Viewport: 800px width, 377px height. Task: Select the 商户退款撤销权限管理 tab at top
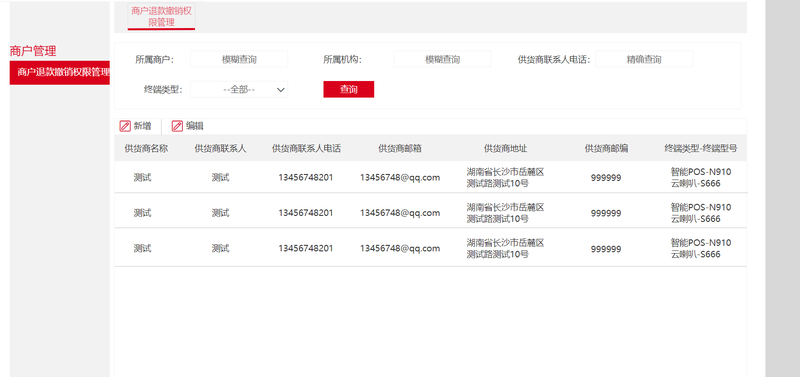161,17
